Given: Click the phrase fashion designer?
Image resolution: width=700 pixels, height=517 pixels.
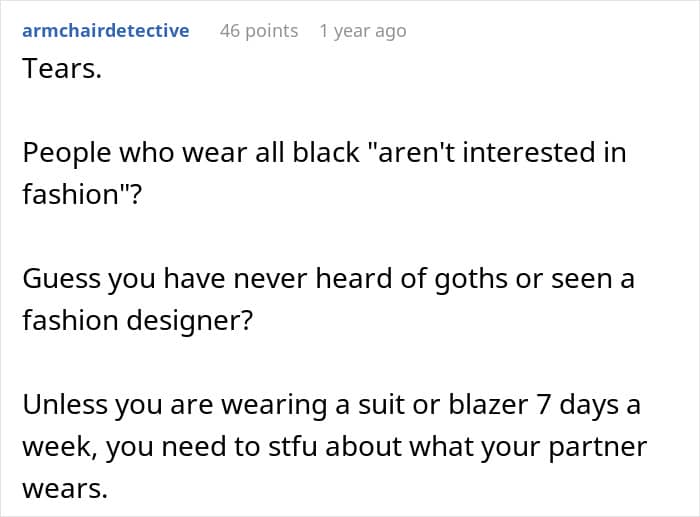Looking at the screenshot, I should click(x=138, y=321).
